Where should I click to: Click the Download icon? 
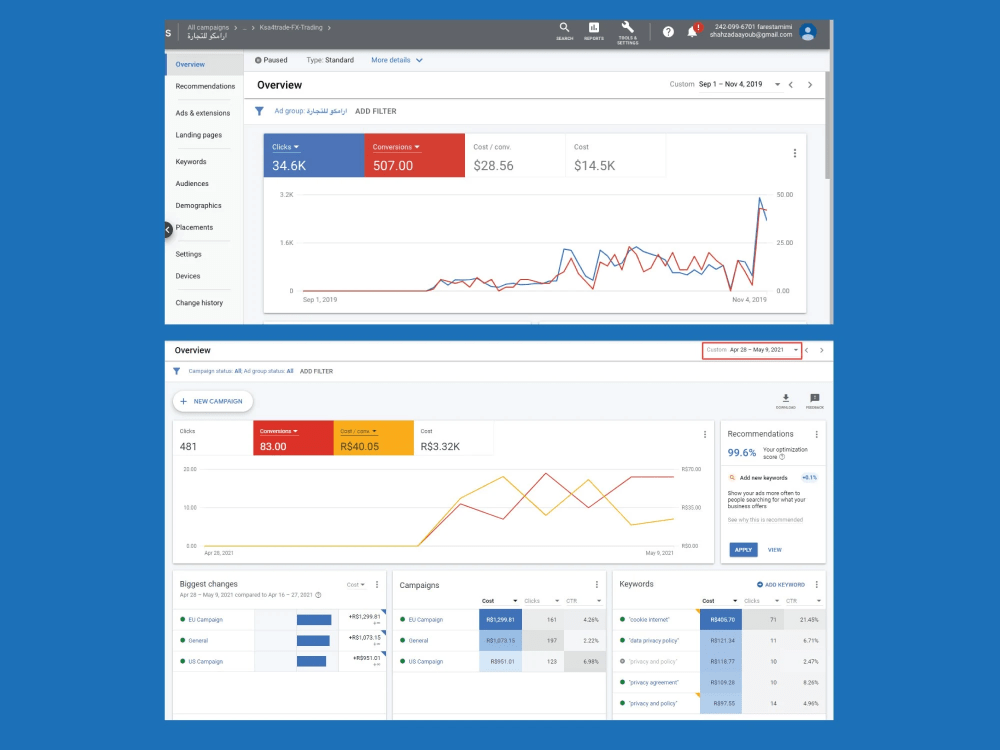(x=786, y=401)
